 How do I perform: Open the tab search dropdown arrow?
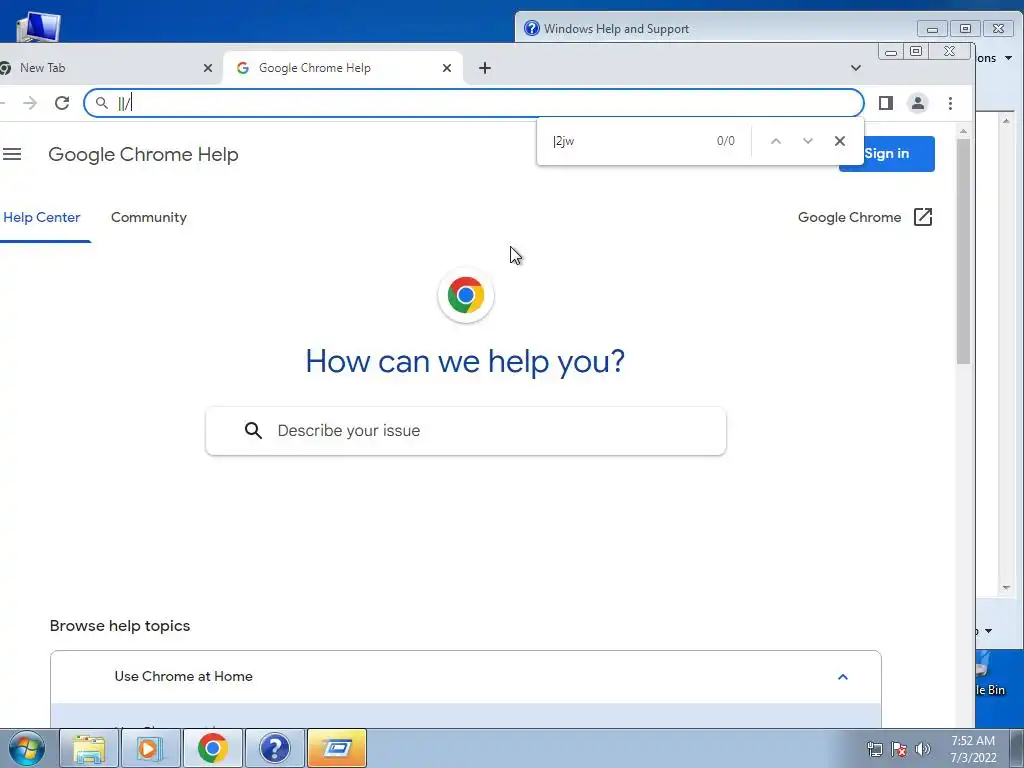point(856,68)
